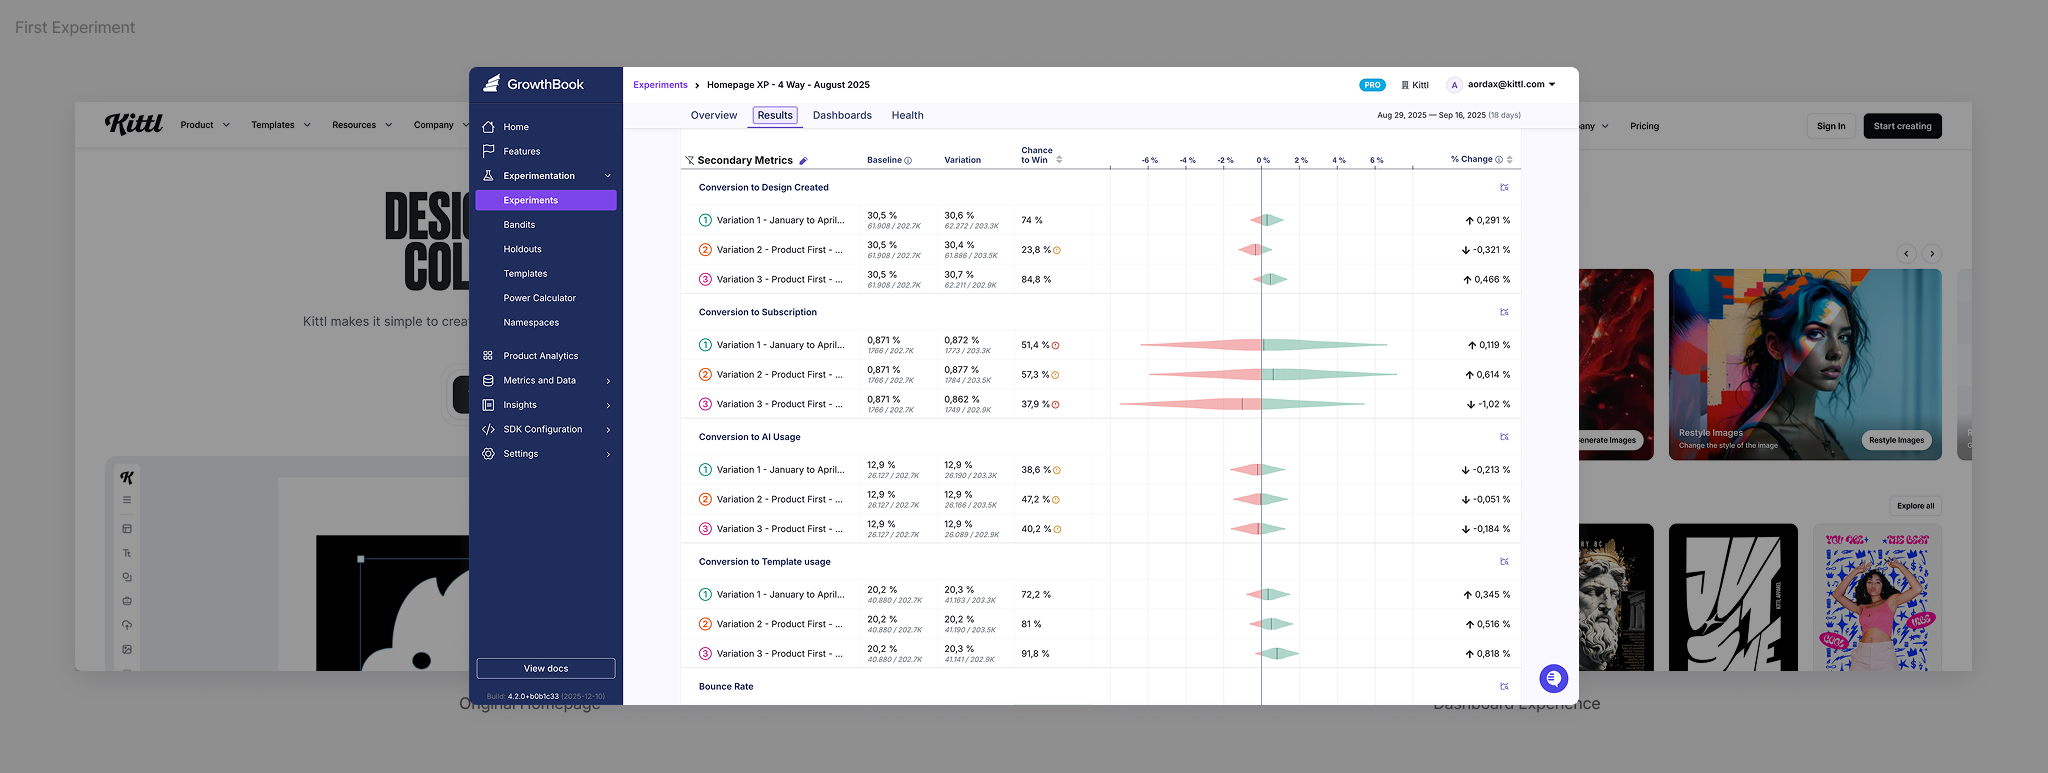Click the Kittl organization name in header
The width and height of the screenshot is (2048, 773).
(1415, 85)
